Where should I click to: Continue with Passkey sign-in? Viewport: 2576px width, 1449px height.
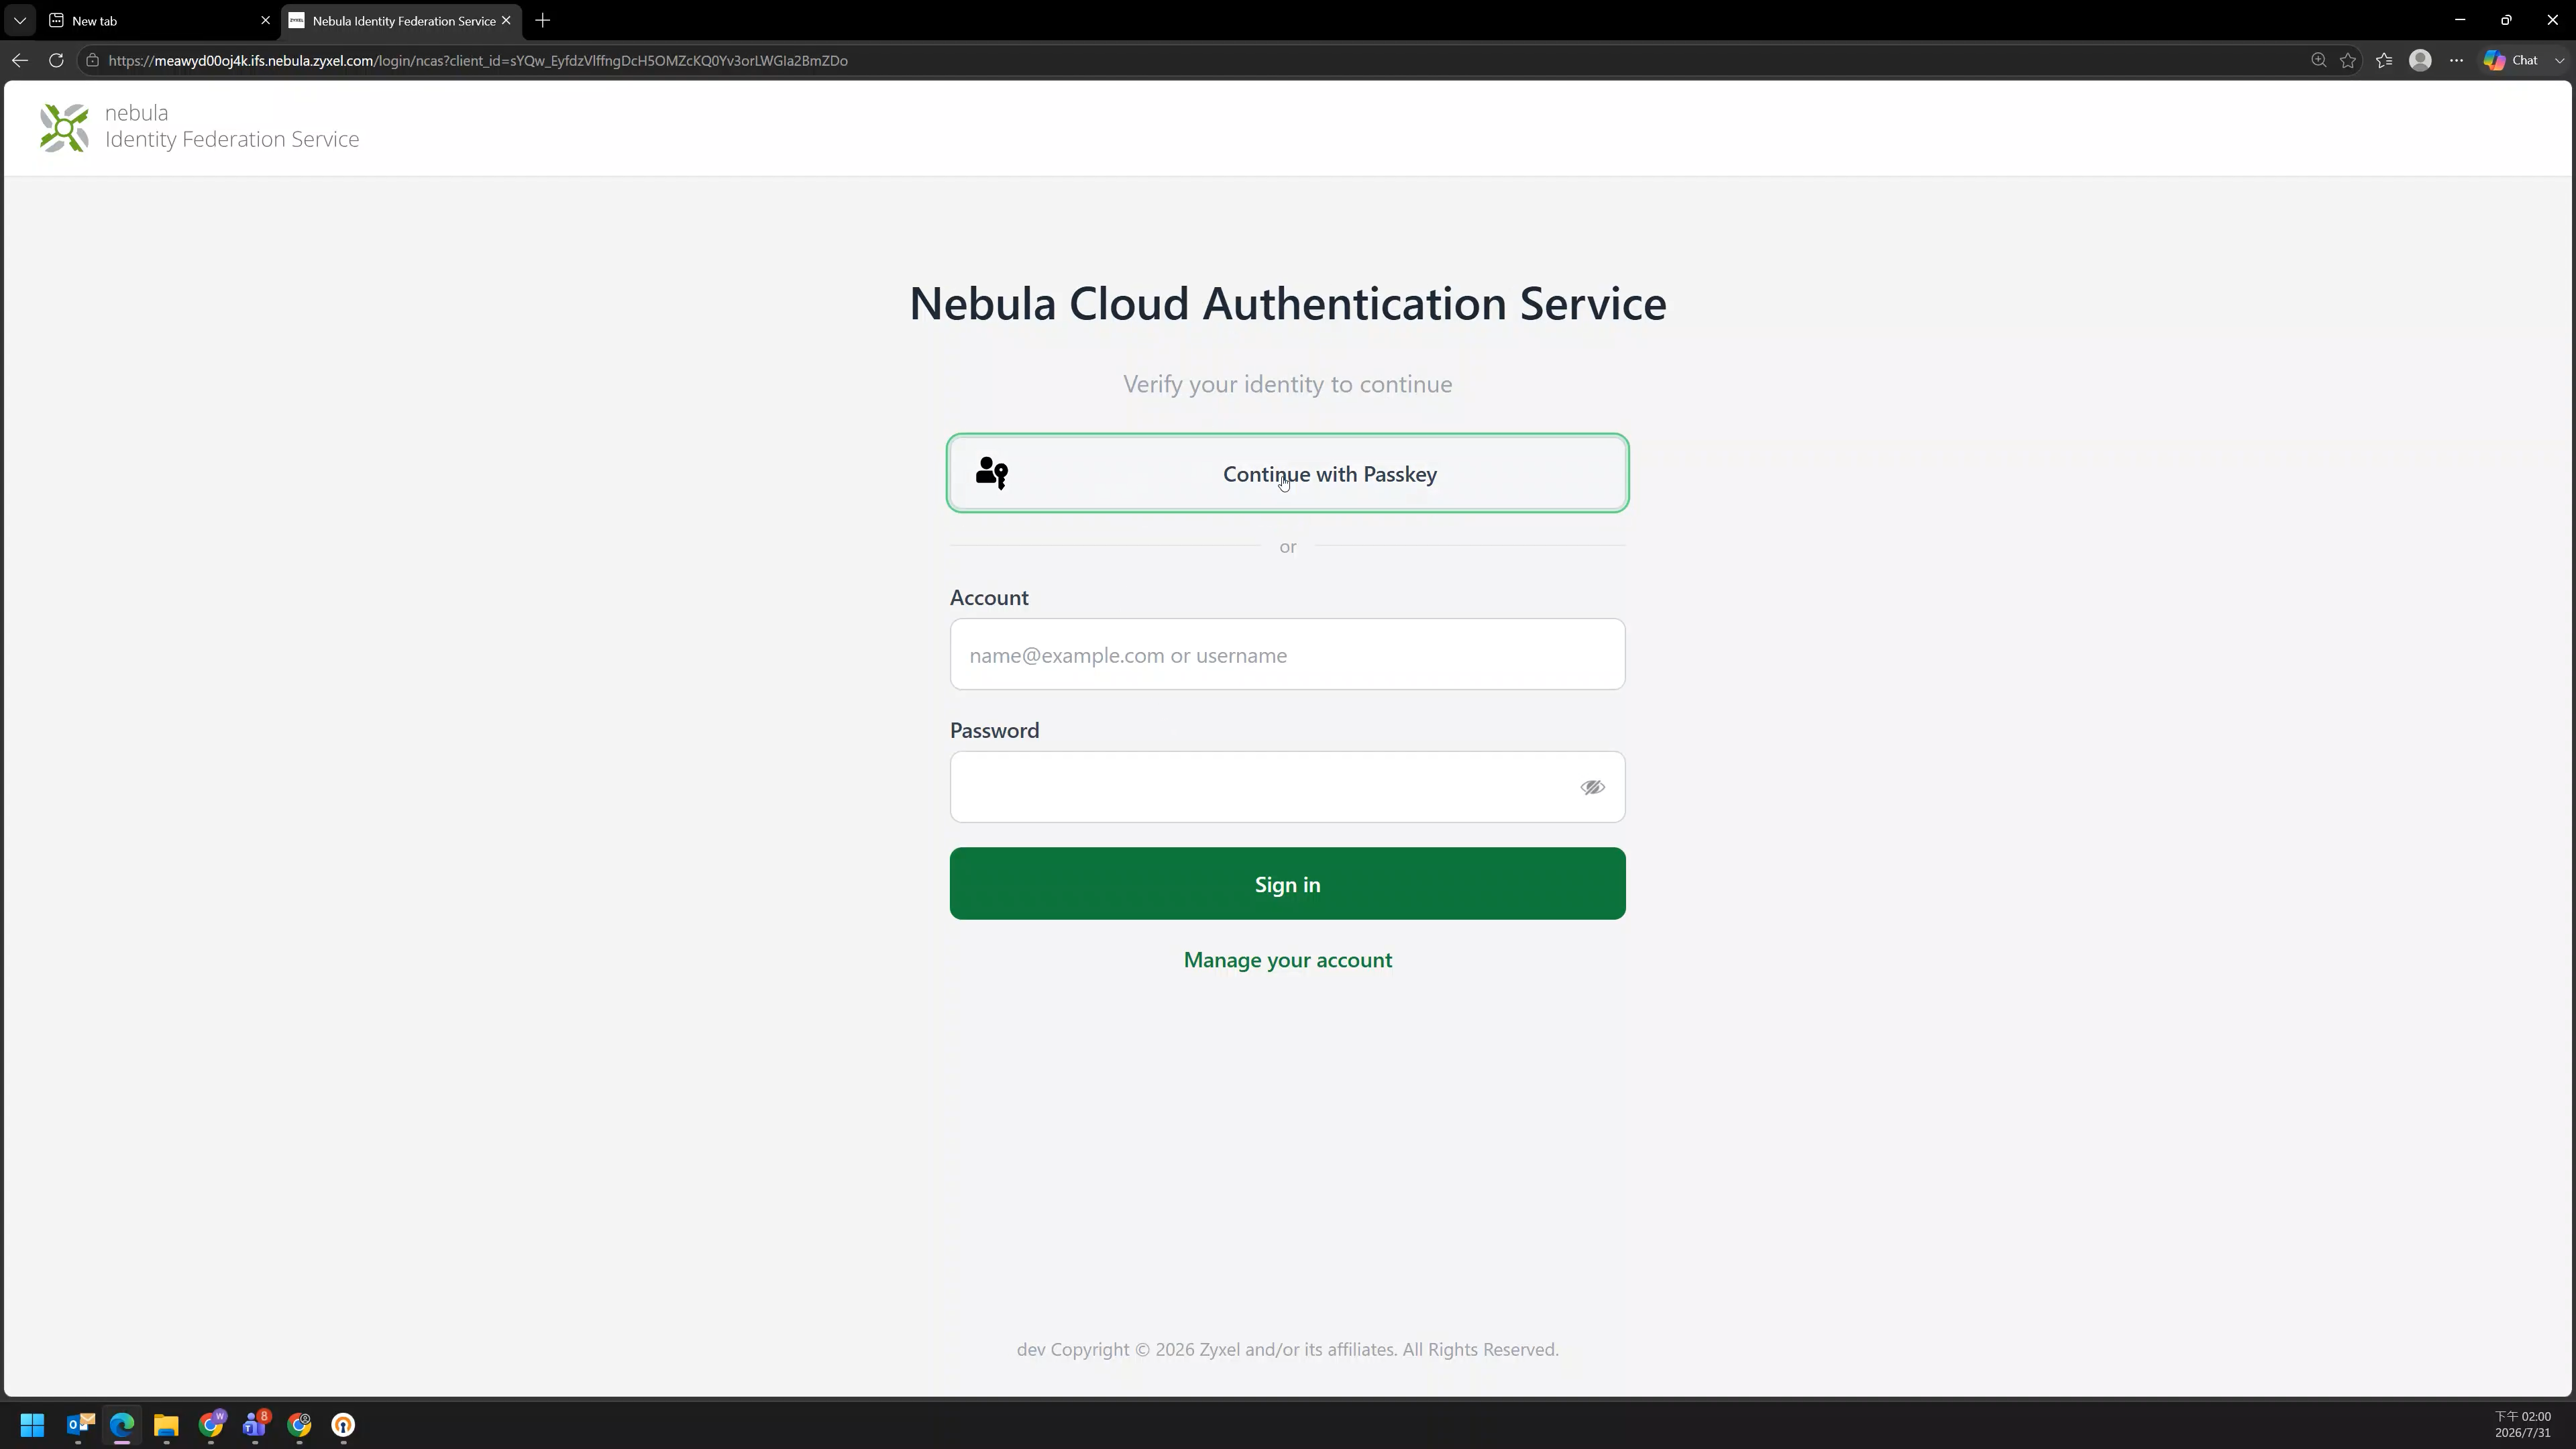(1288, 474)
